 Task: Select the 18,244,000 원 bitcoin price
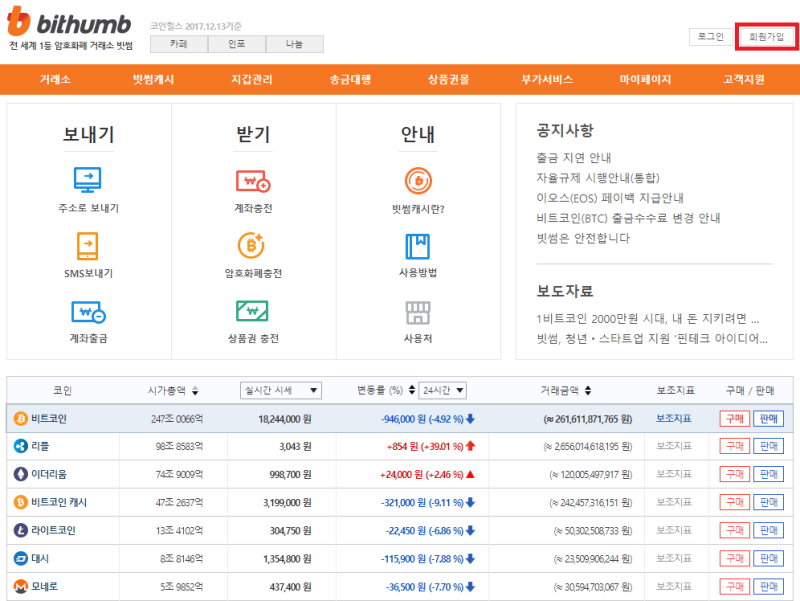[x=285, y=419]
